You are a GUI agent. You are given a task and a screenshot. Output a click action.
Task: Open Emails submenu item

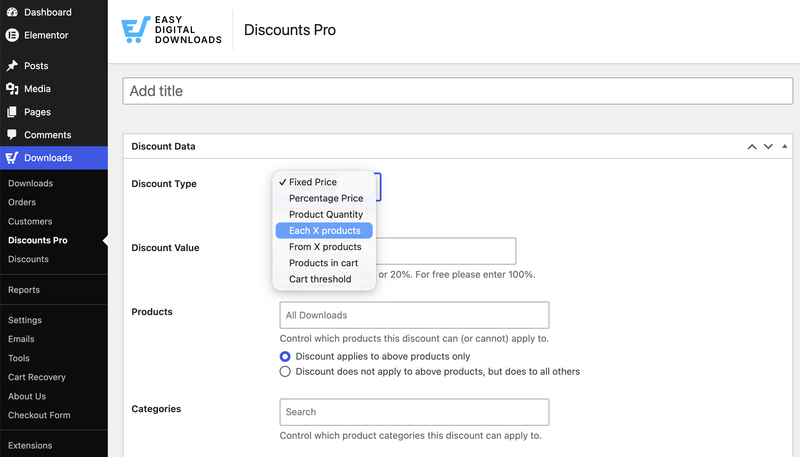tap(21, 339)
